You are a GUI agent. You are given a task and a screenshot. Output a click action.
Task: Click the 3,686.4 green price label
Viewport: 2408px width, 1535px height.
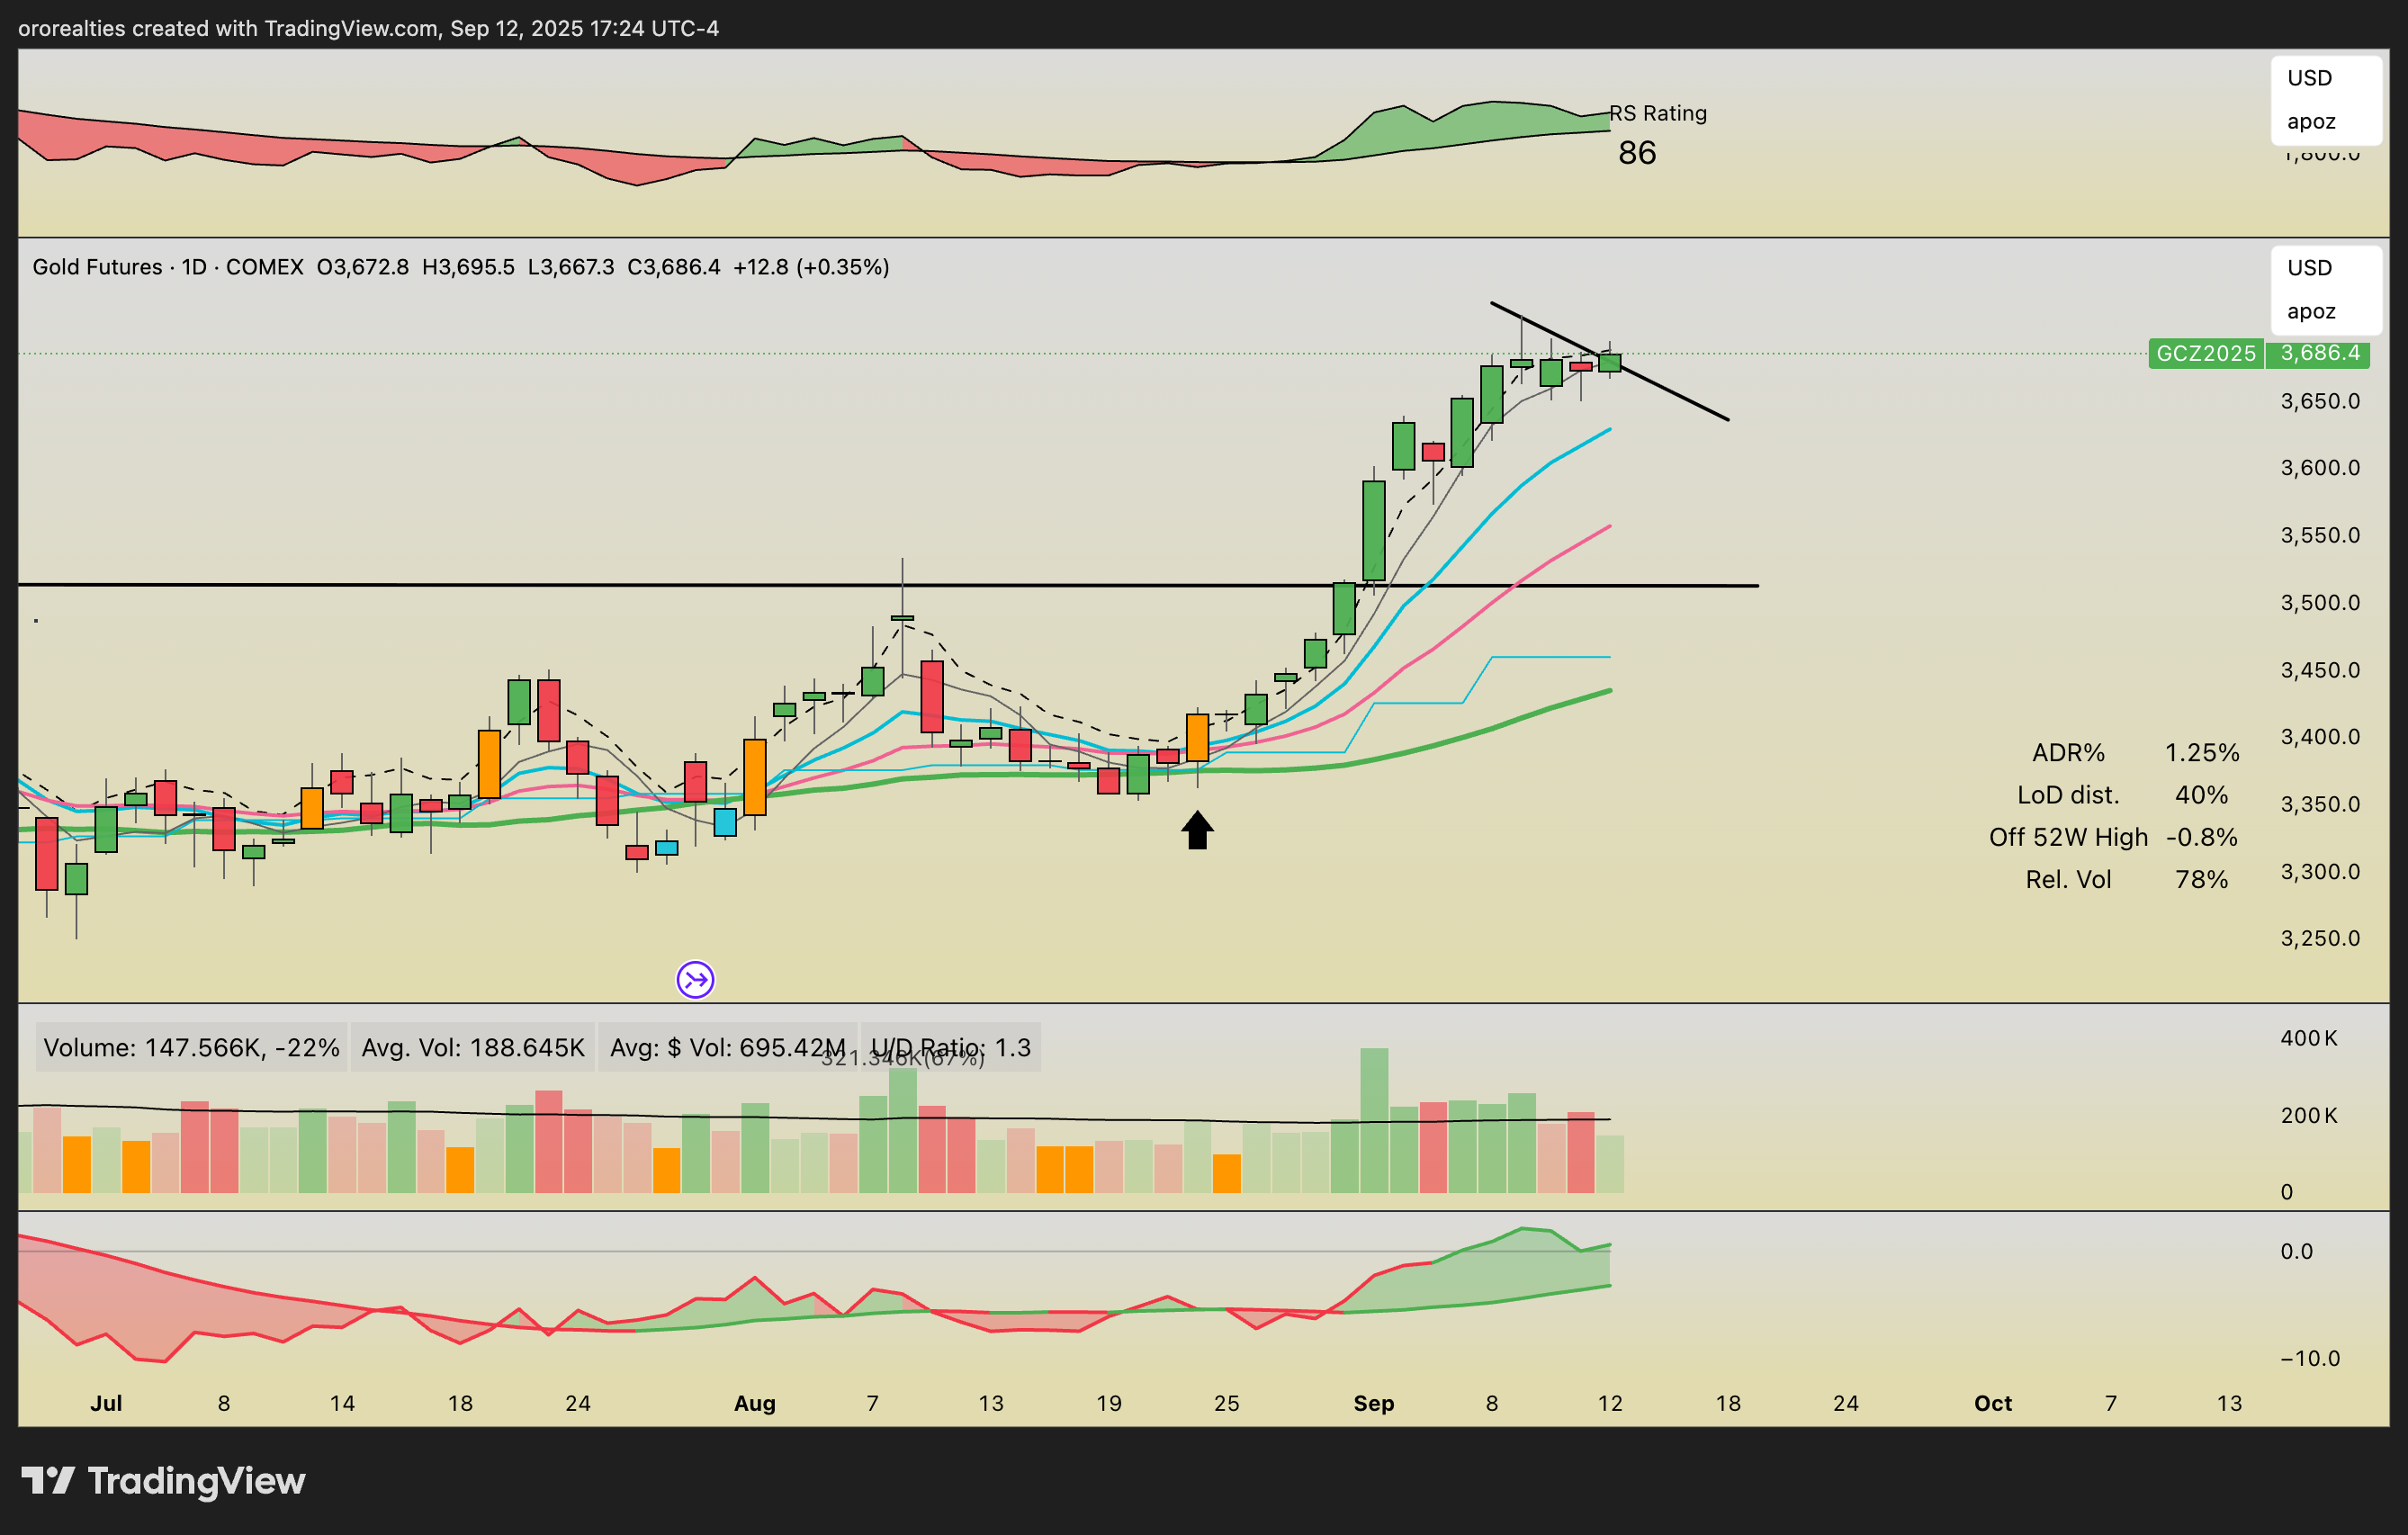click(x=2319, y=353)
